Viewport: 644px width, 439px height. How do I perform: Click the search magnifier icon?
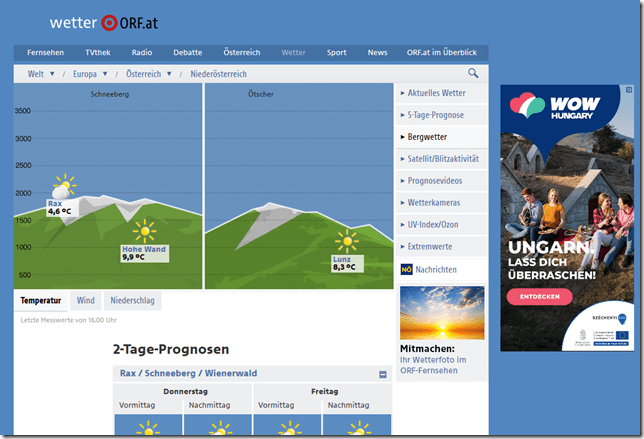[x=473, y=73]
